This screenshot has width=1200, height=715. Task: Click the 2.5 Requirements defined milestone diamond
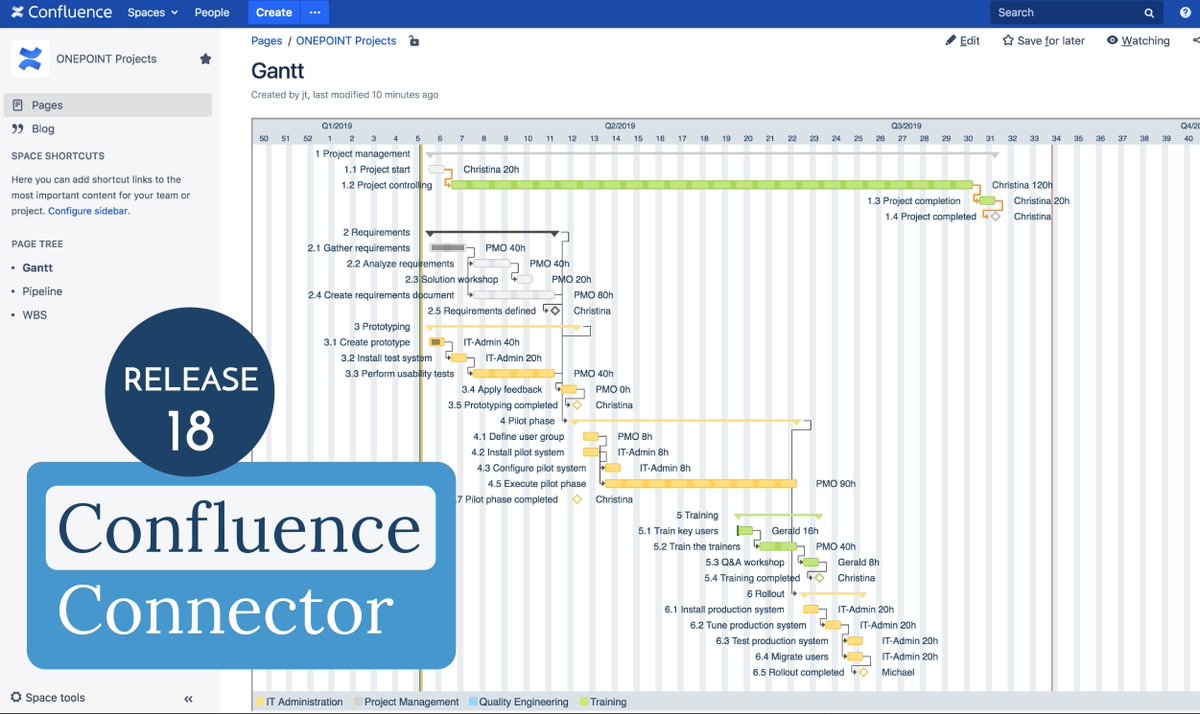pyautogui.click(x=555, y=311)
